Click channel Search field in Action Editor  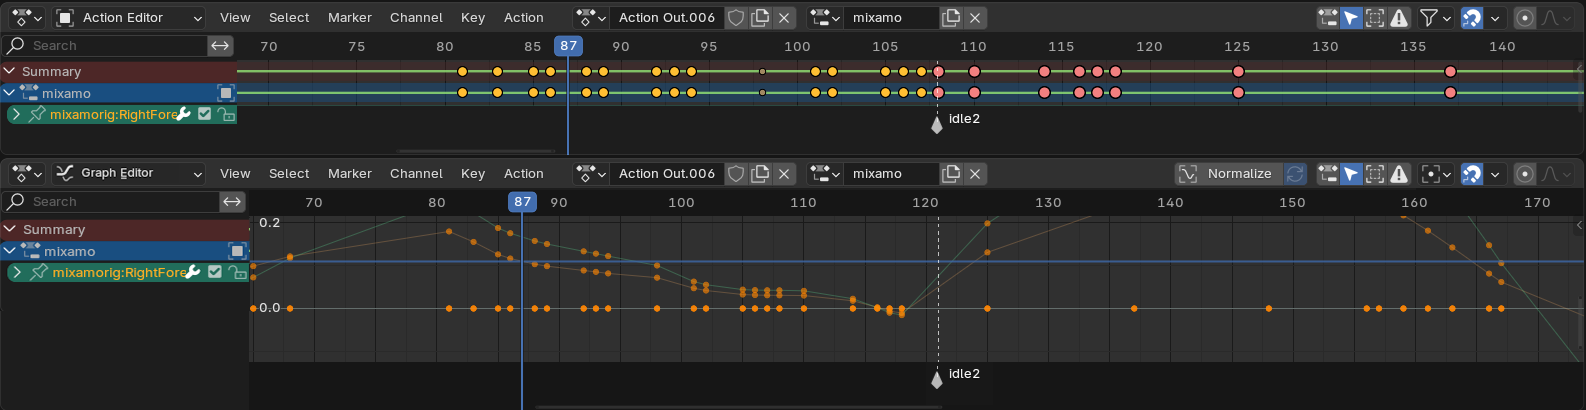coord(105,45)
